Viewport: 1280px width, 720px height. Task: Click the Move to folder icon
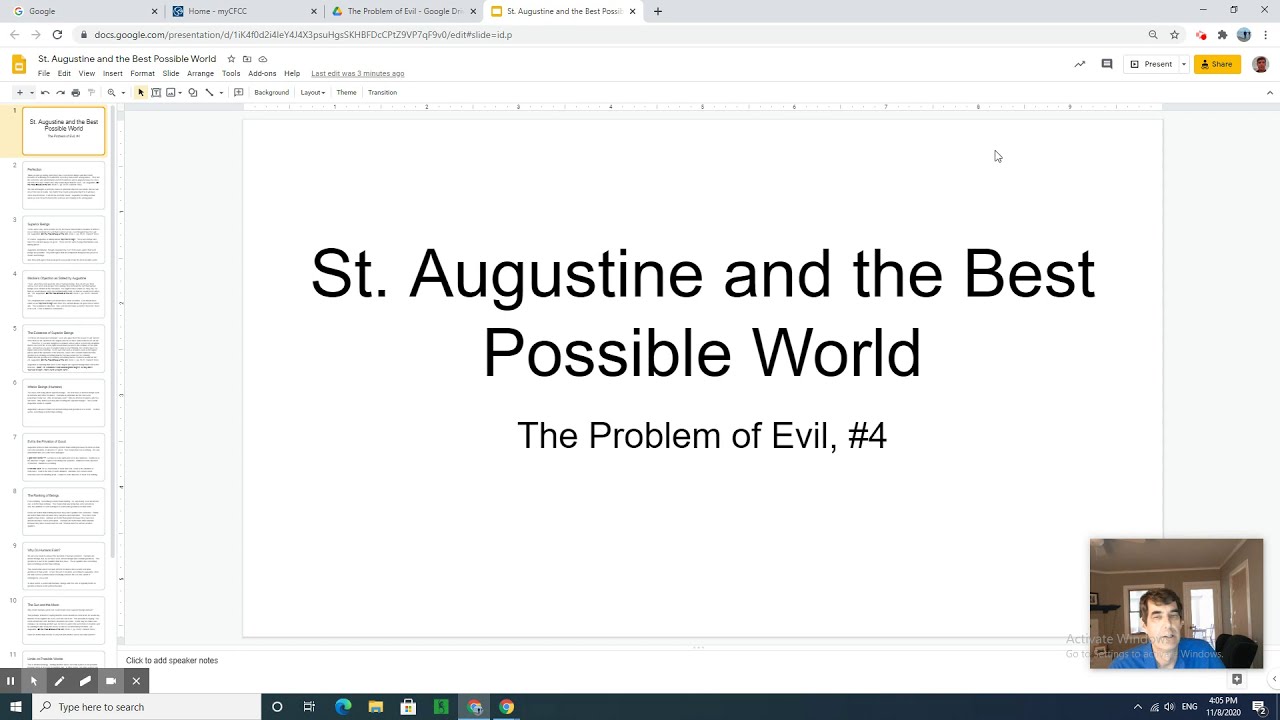[247, 59]
